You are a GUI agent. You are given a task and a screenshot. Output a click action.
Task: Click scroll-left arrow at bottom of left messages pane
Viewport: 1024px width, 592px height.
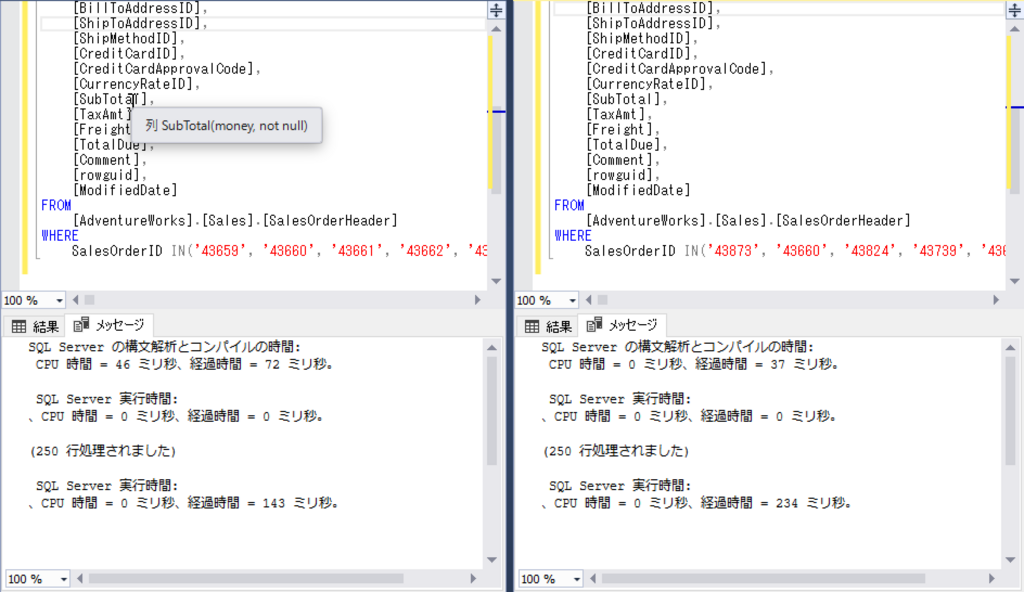[x=80, y=579]
